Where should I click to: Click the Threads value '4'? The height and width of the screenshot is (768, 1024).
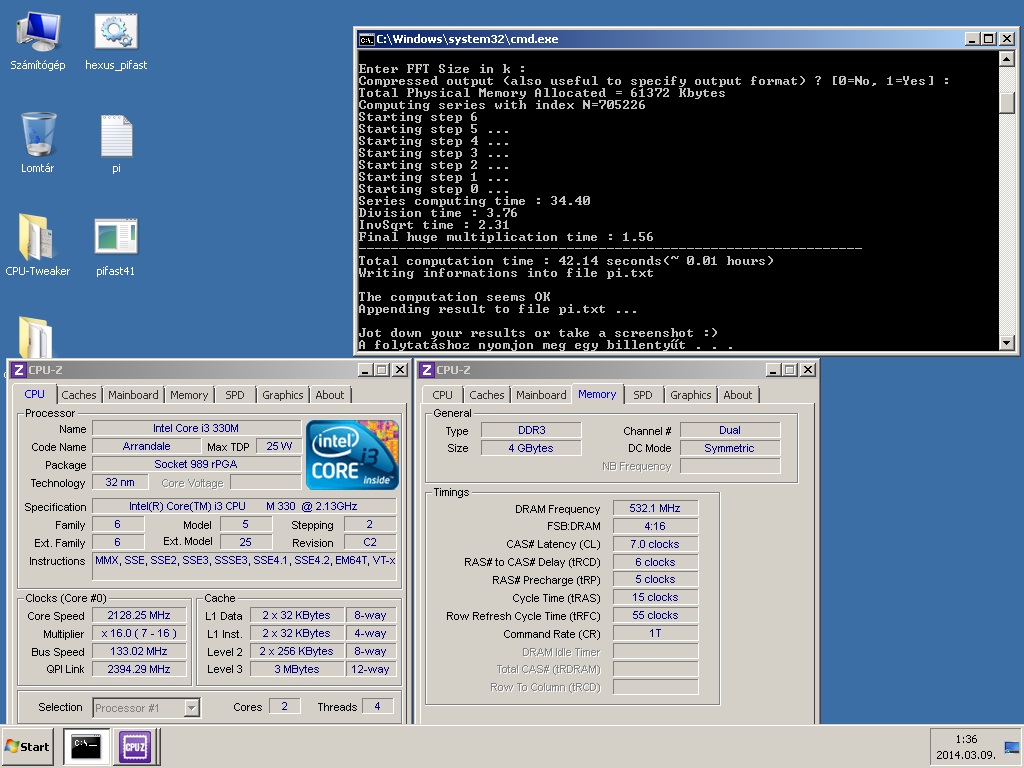point(377,706)
